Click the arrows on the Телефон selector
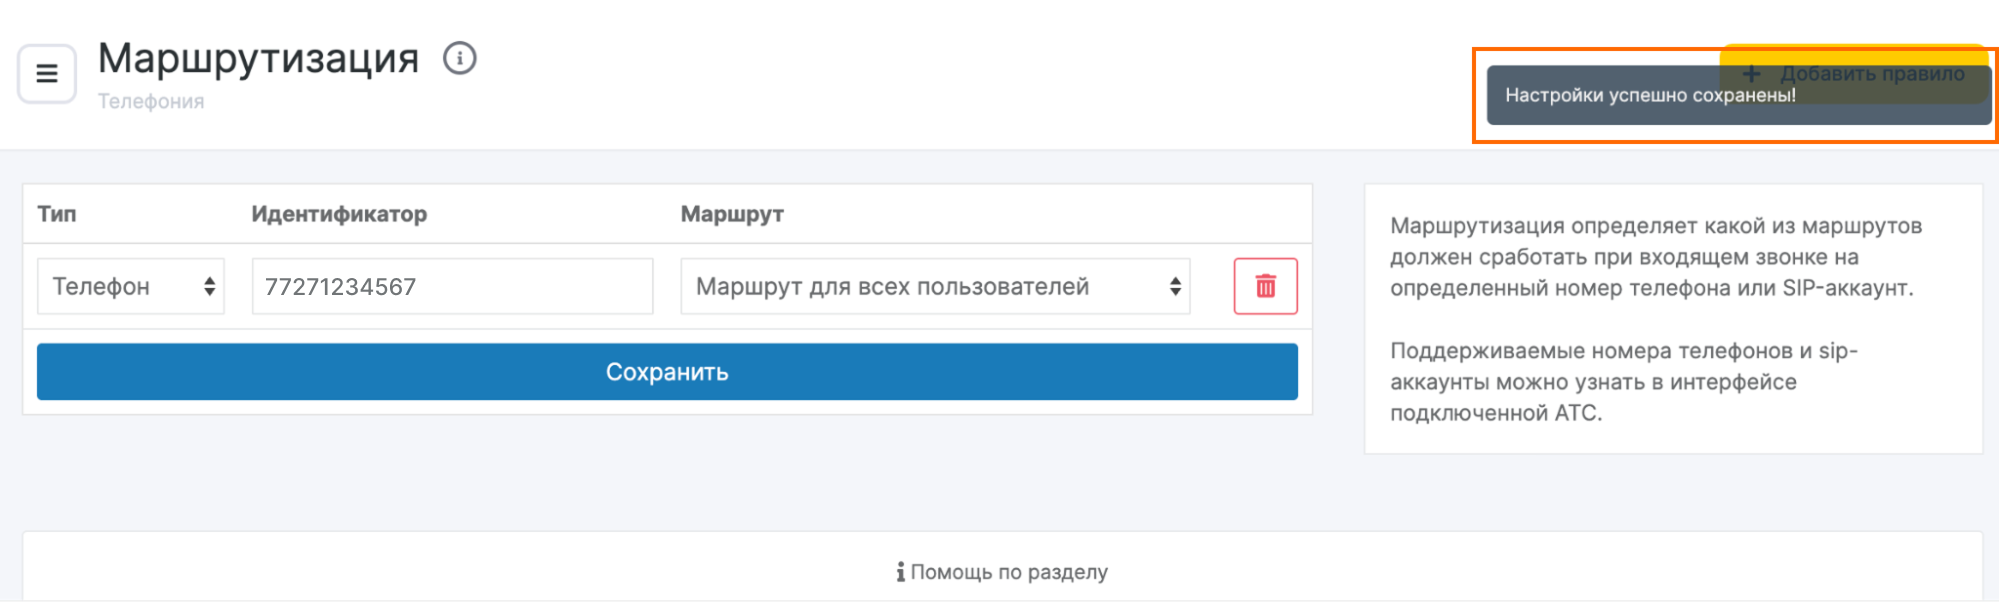The image size is (1999, 602). pyautogui.click(x=209, y=287)
